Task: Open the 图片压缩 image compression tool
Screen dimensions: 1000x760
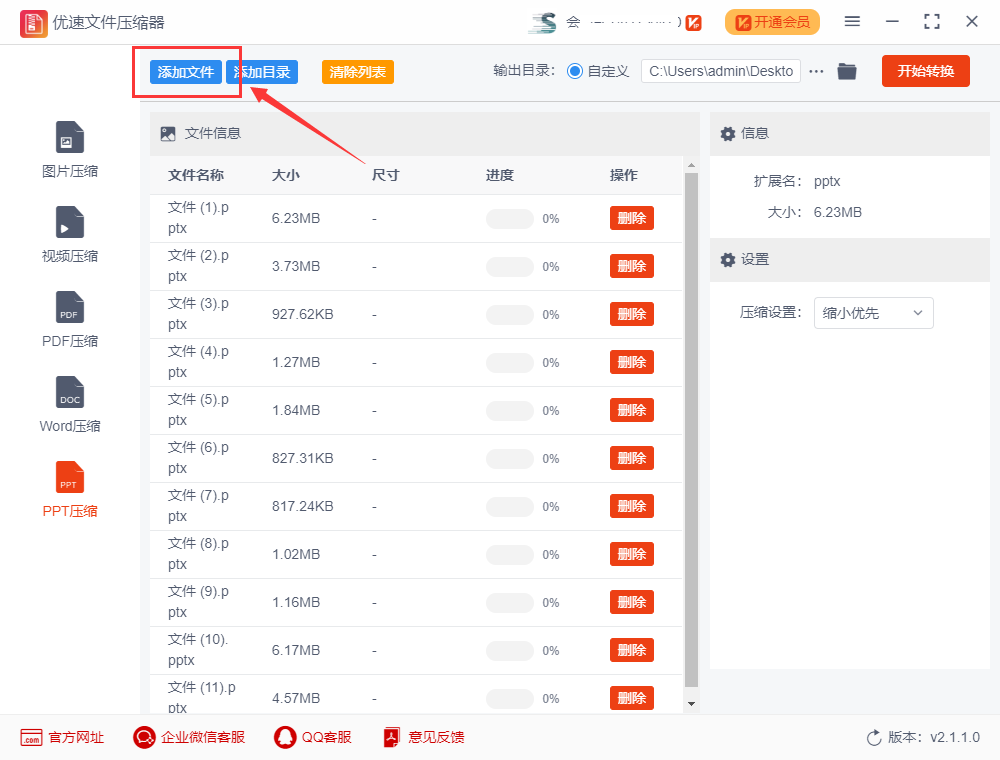Action: pyautogui.click(x=70, y=150)
